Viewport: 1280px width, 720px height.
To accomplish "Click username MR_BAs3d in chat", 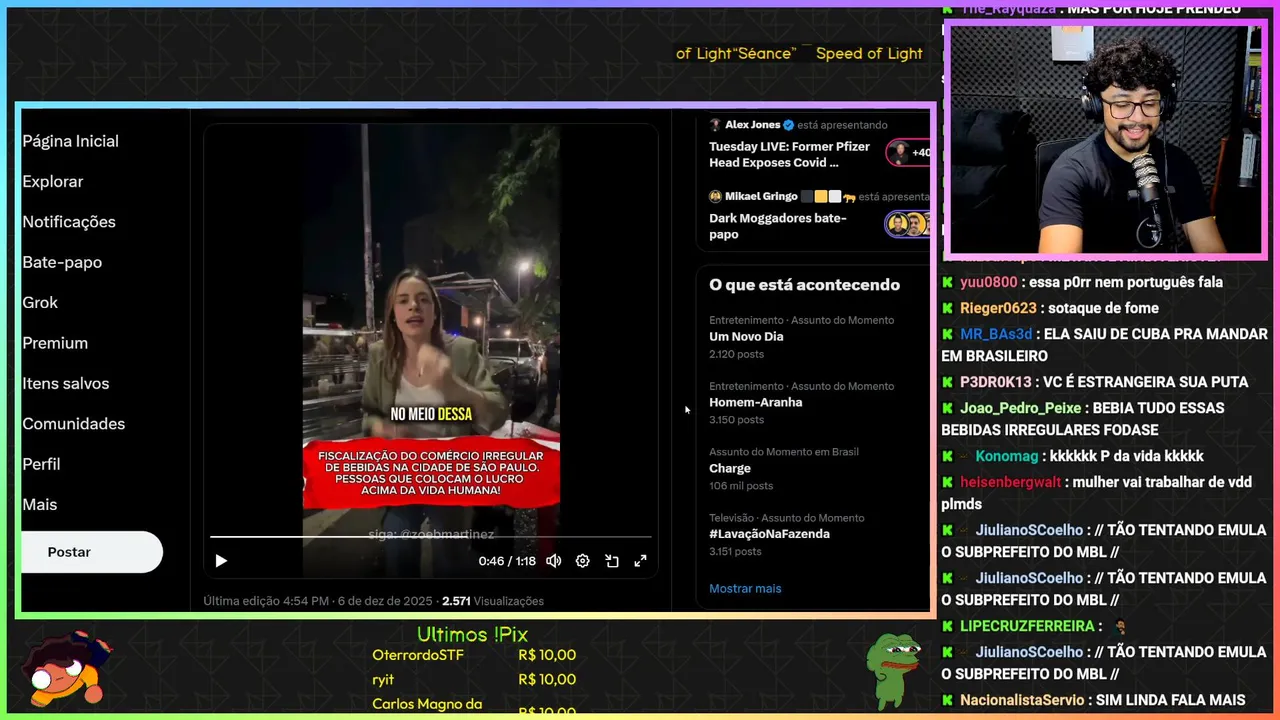I will [996, 334].
